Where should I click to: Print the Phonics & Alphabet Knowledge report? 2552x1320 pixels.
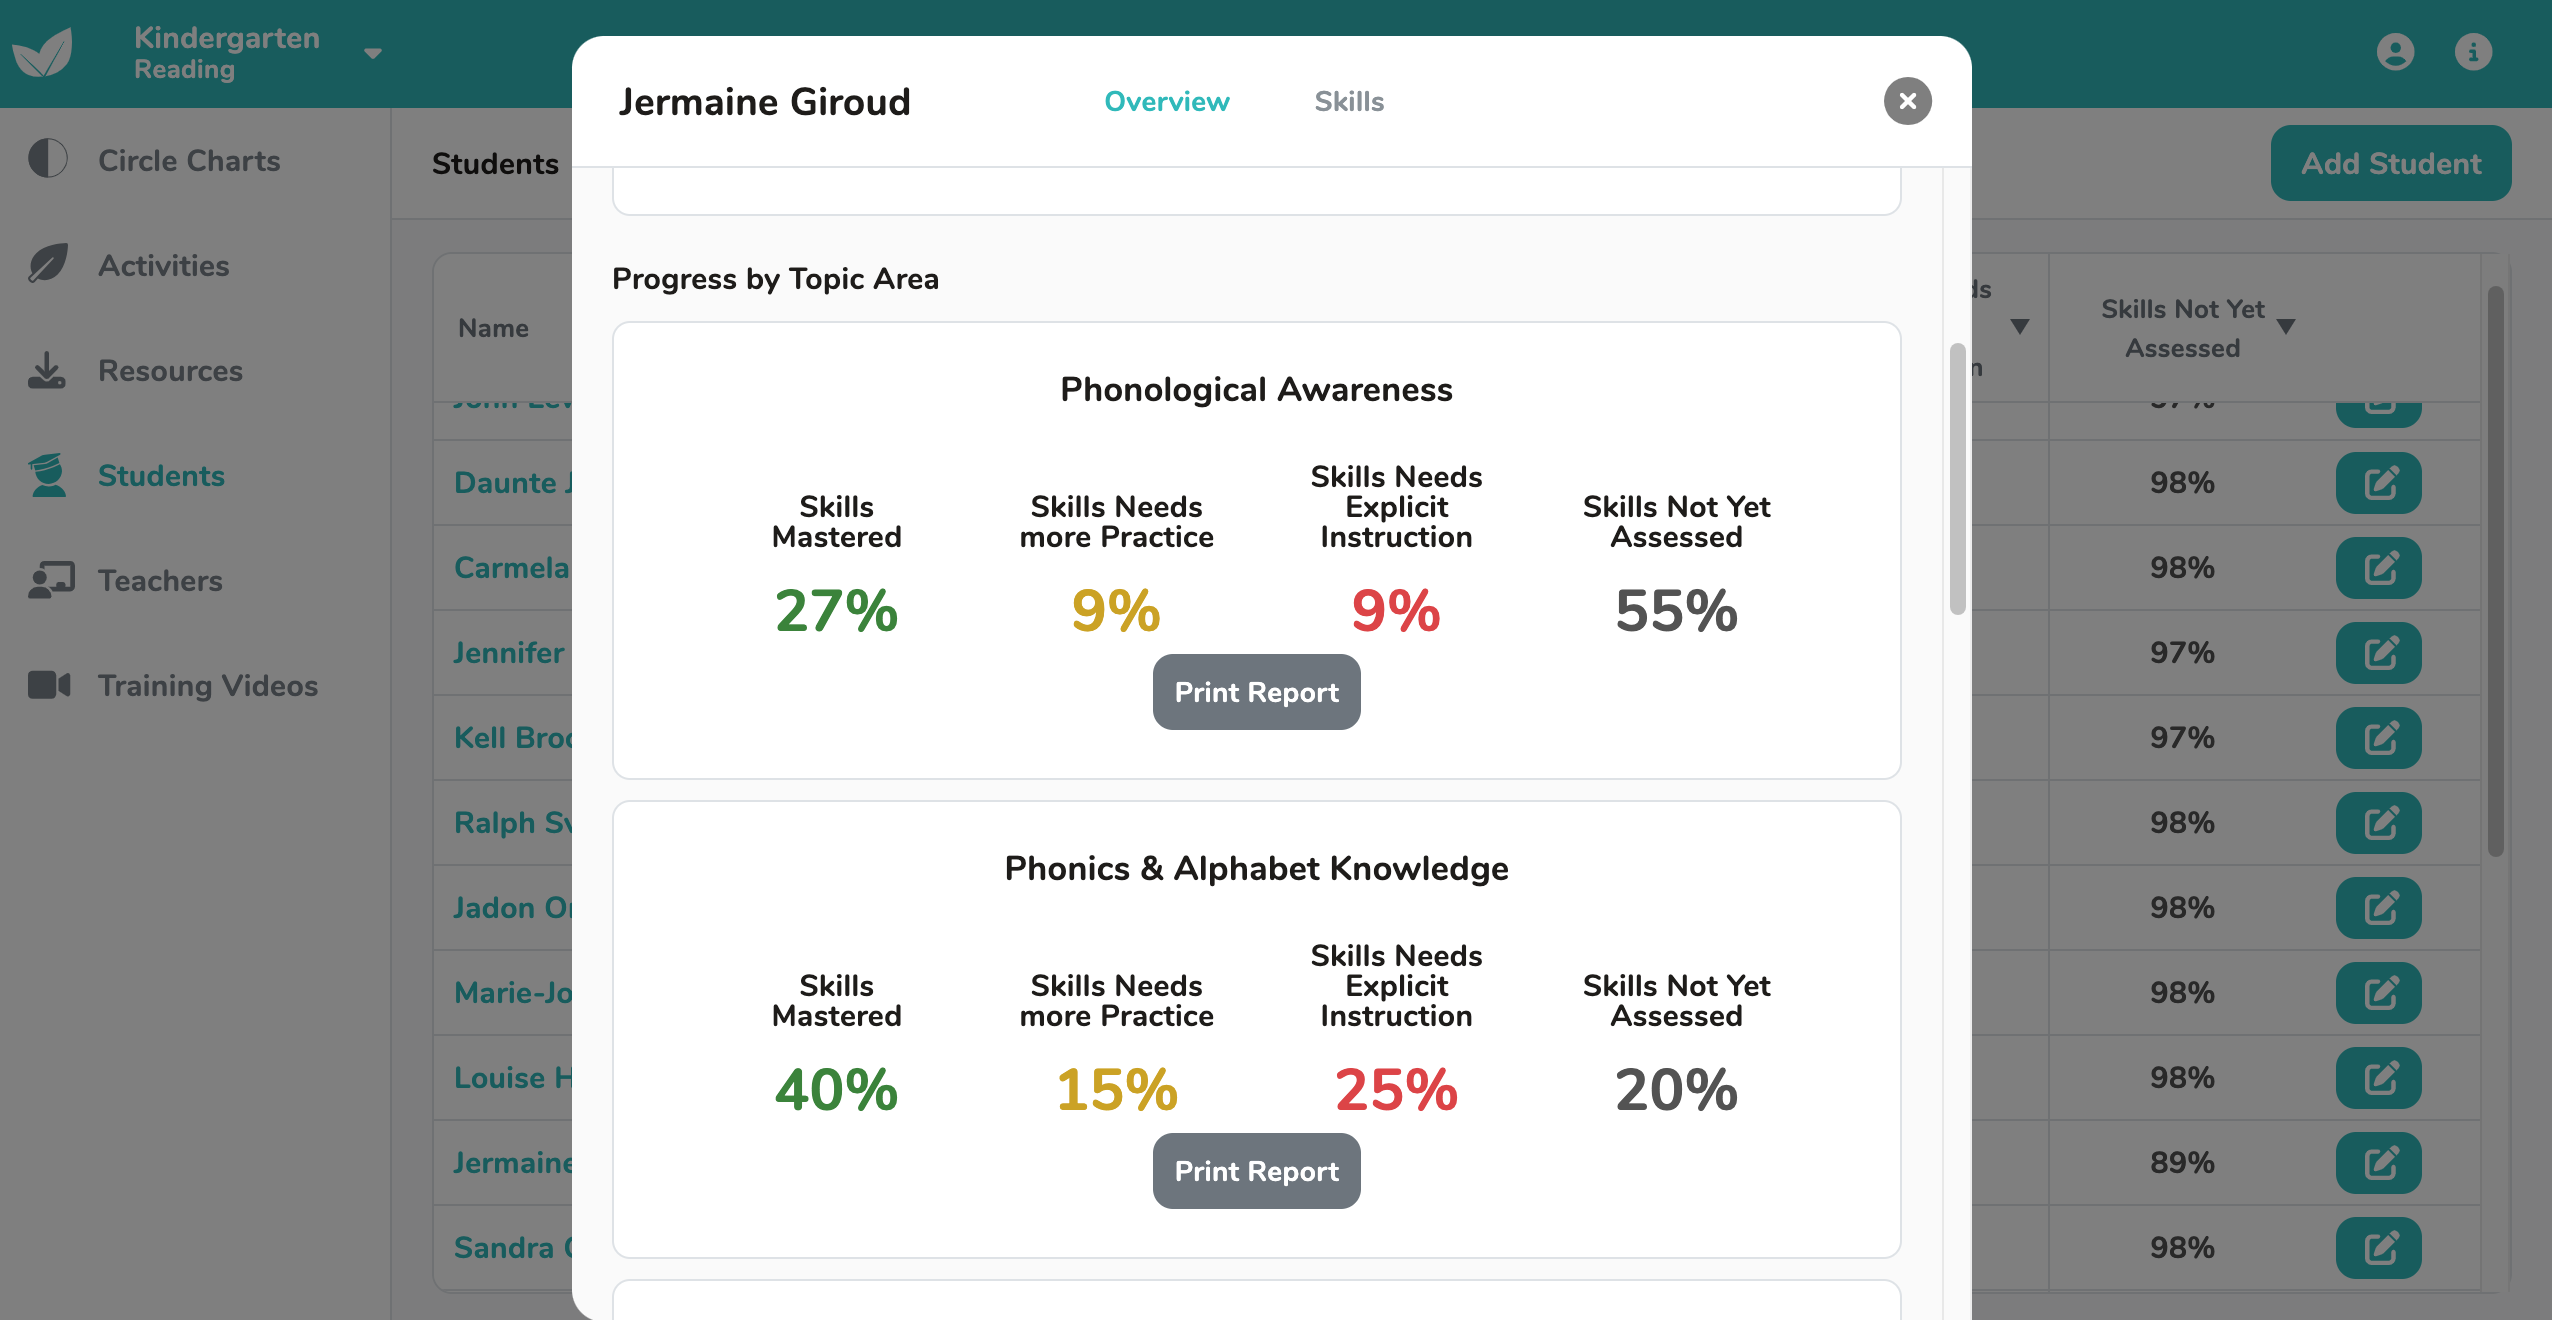click(1256, 1171)
